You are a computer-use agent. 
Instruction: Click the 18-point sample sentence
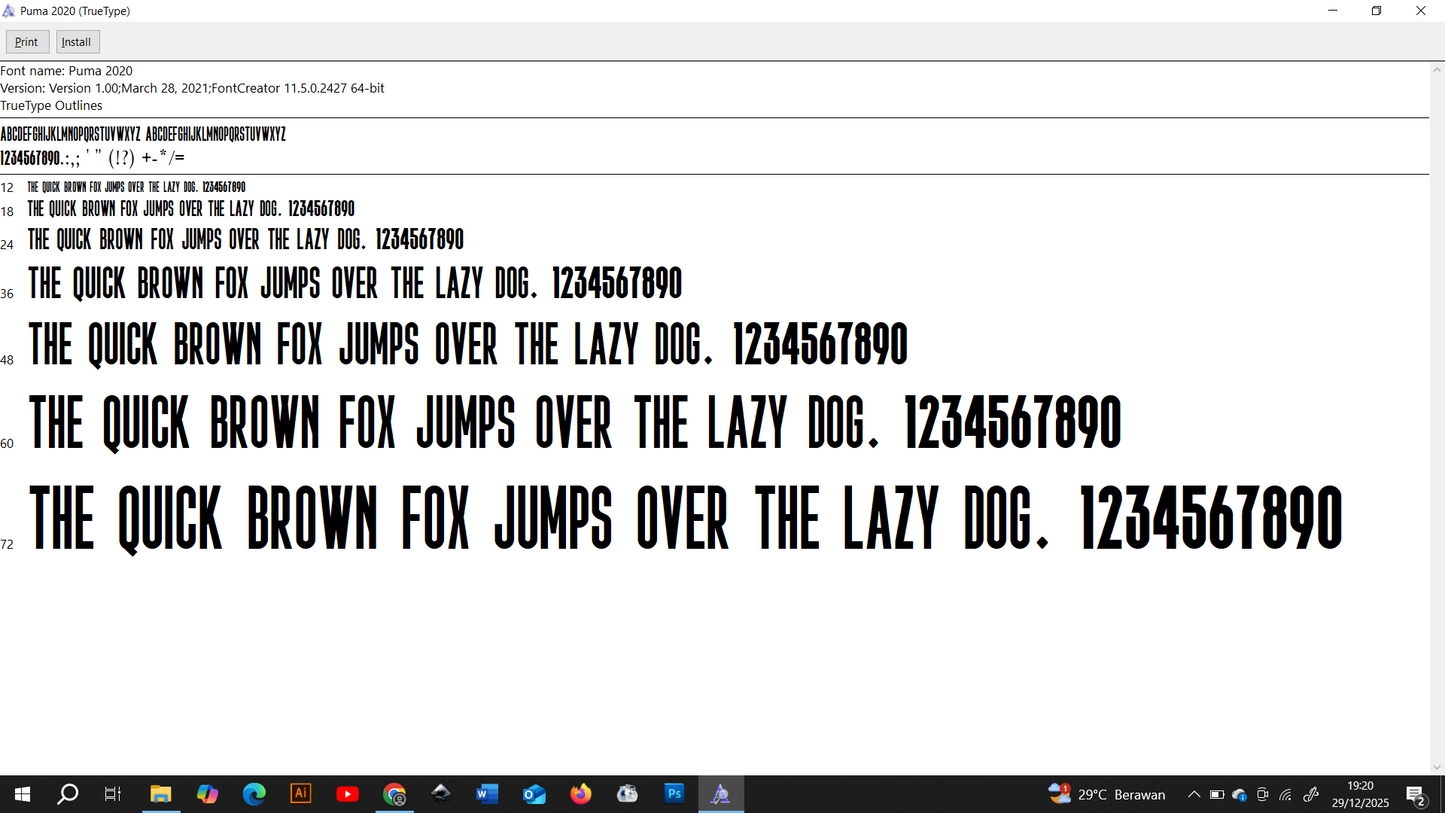tap(191, 209)
